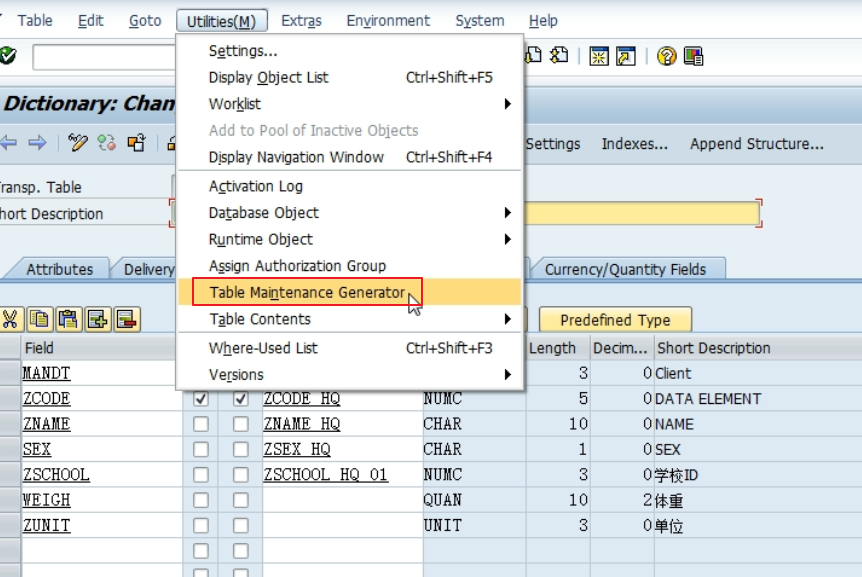
Task: Choose Display Object List menu entry
Action: (350, 77)
